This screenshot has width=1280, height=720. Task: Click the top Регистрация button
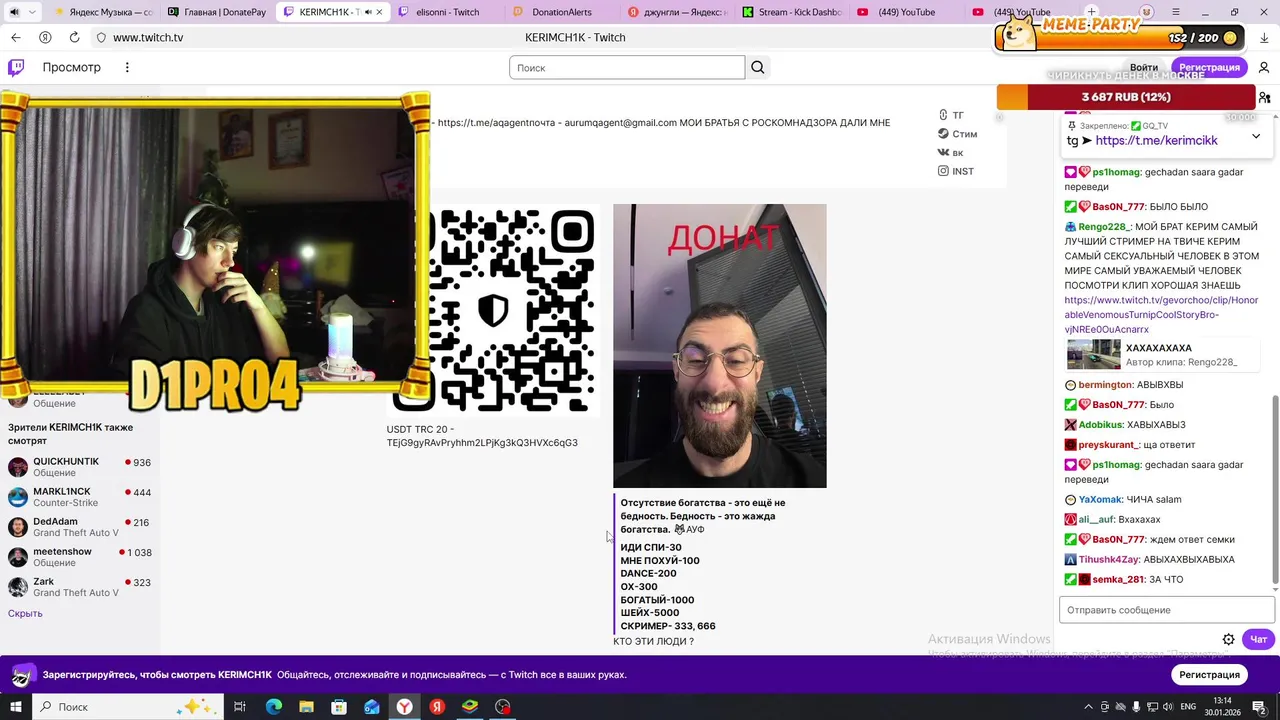pyautogui.click(x=1209, y=68)
